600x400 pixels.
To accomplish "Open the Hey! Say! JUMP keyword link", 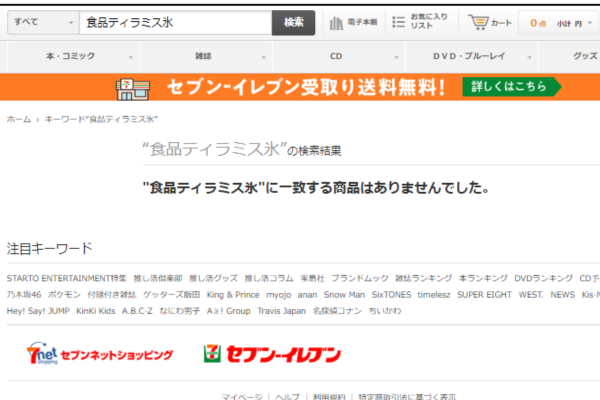I will (x=38, y=311).
